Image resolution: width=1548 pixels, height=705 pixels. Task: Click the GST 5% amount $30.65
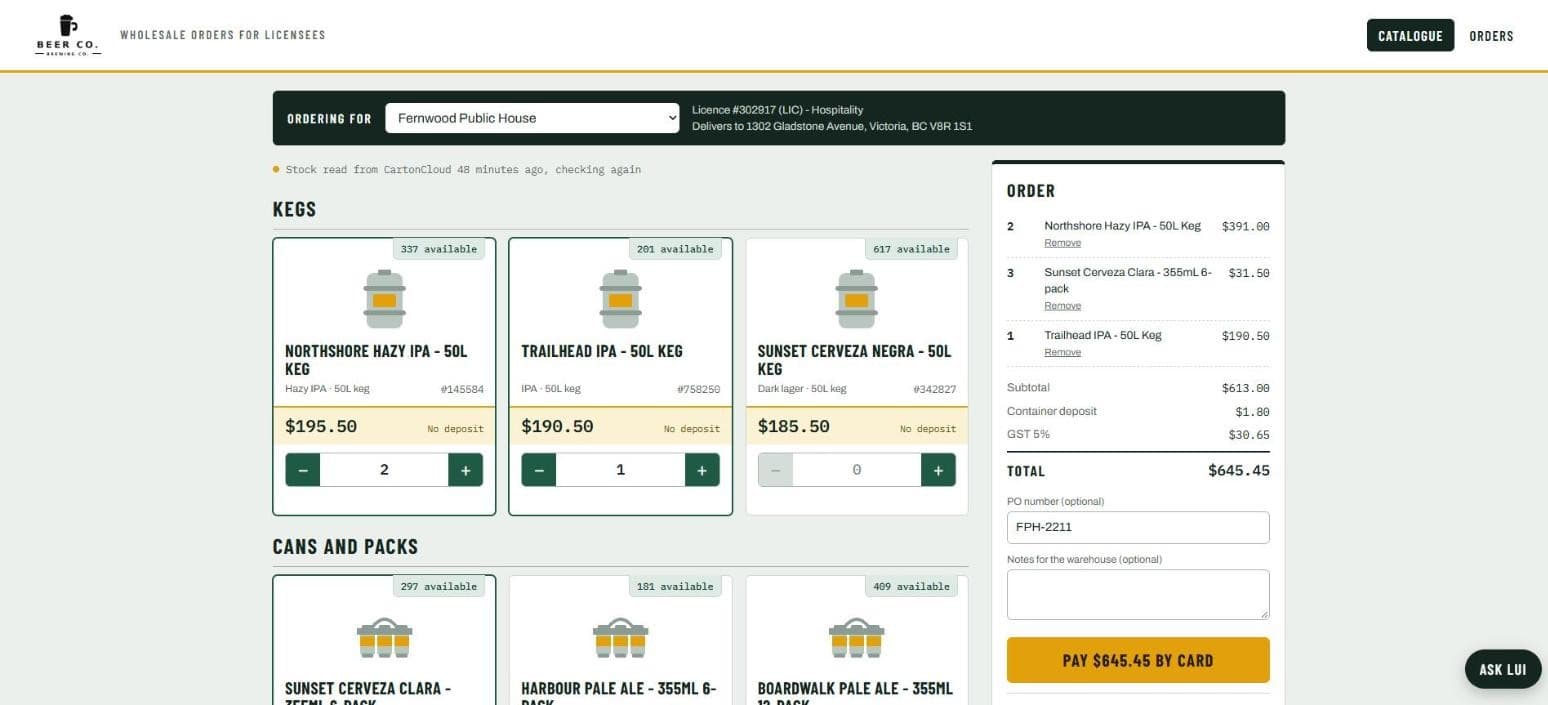(1249, 435)
